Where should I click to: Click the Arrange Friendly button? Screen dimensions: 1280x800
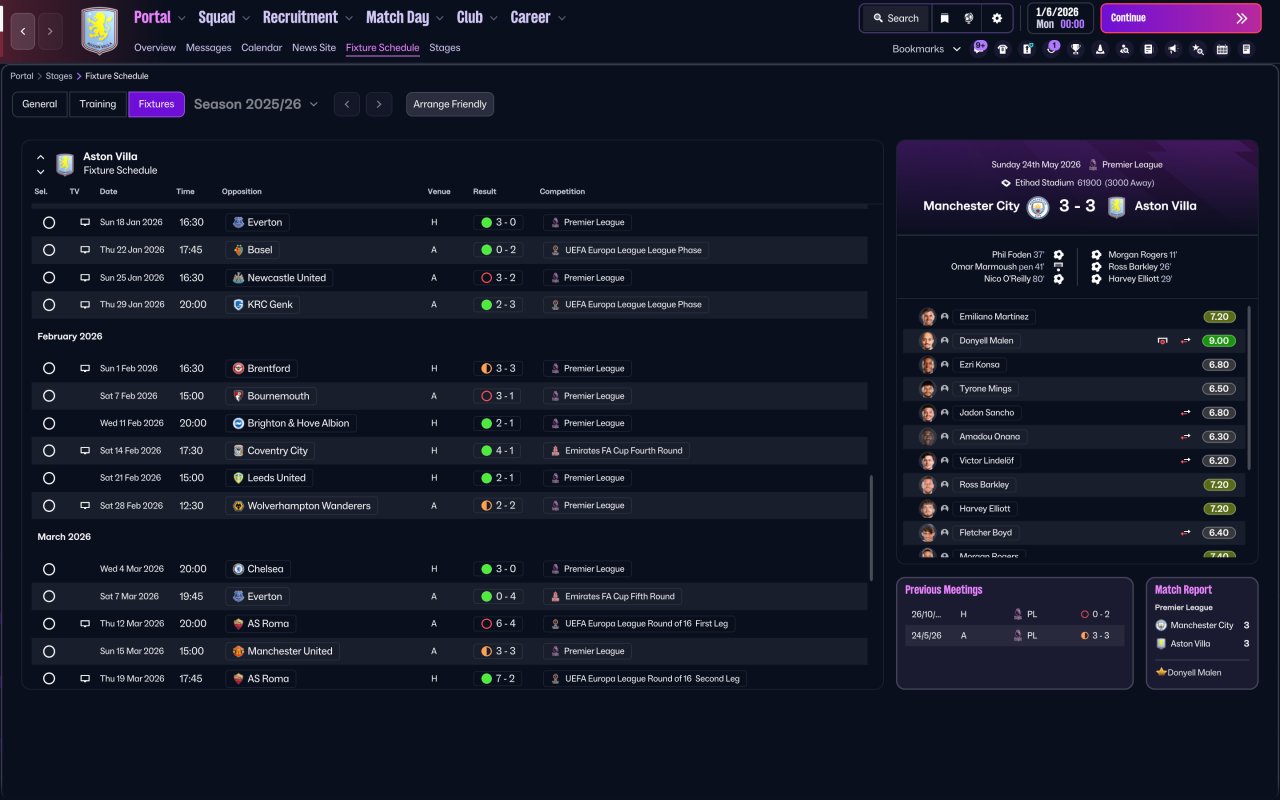[450, 104]
